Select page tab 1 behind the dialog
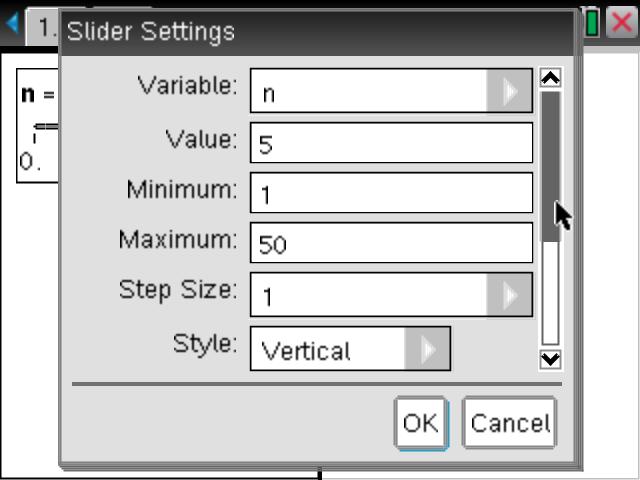This screenshot has width=640, height=480. (43, 24)
